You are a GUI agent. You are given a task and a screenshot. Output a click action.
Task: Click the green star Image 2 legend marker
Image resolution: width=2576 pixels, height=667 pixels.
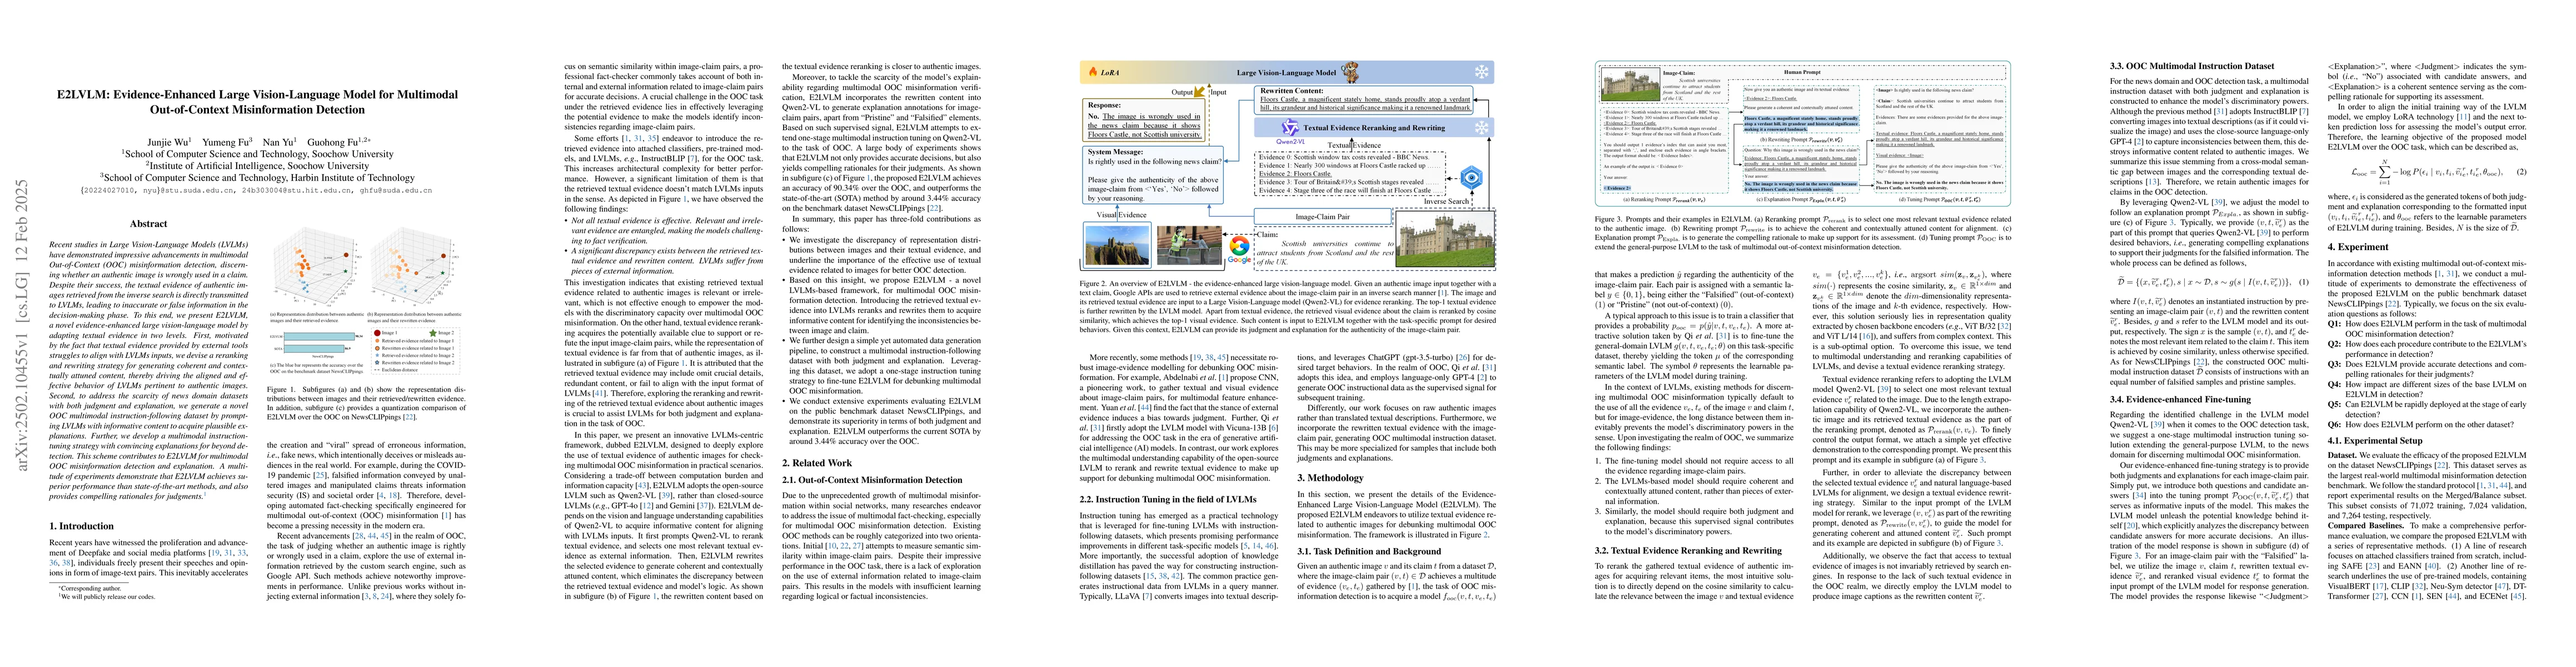coord(433,333)
